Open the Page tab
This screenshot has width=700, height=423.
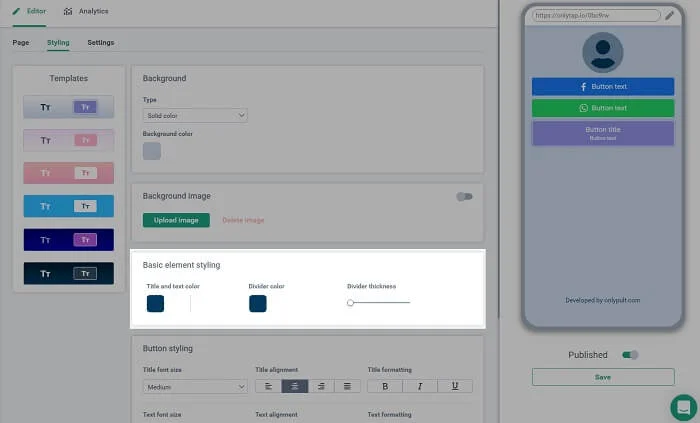tap(21, 43)
